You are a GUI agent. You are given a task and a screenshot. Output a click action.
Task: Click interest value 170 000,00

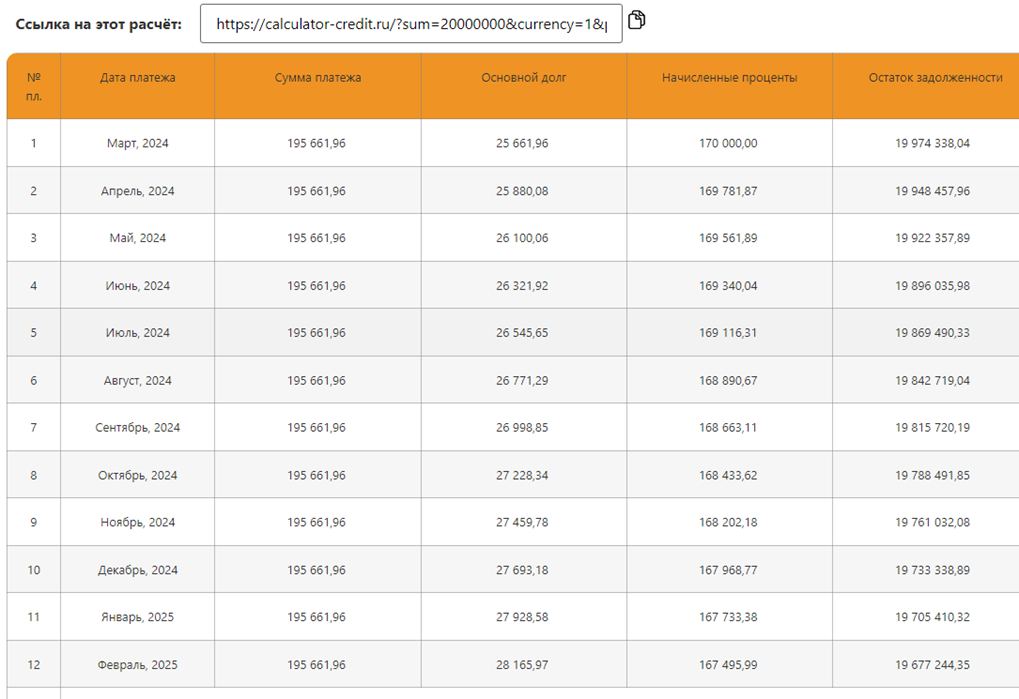point(728,143)
